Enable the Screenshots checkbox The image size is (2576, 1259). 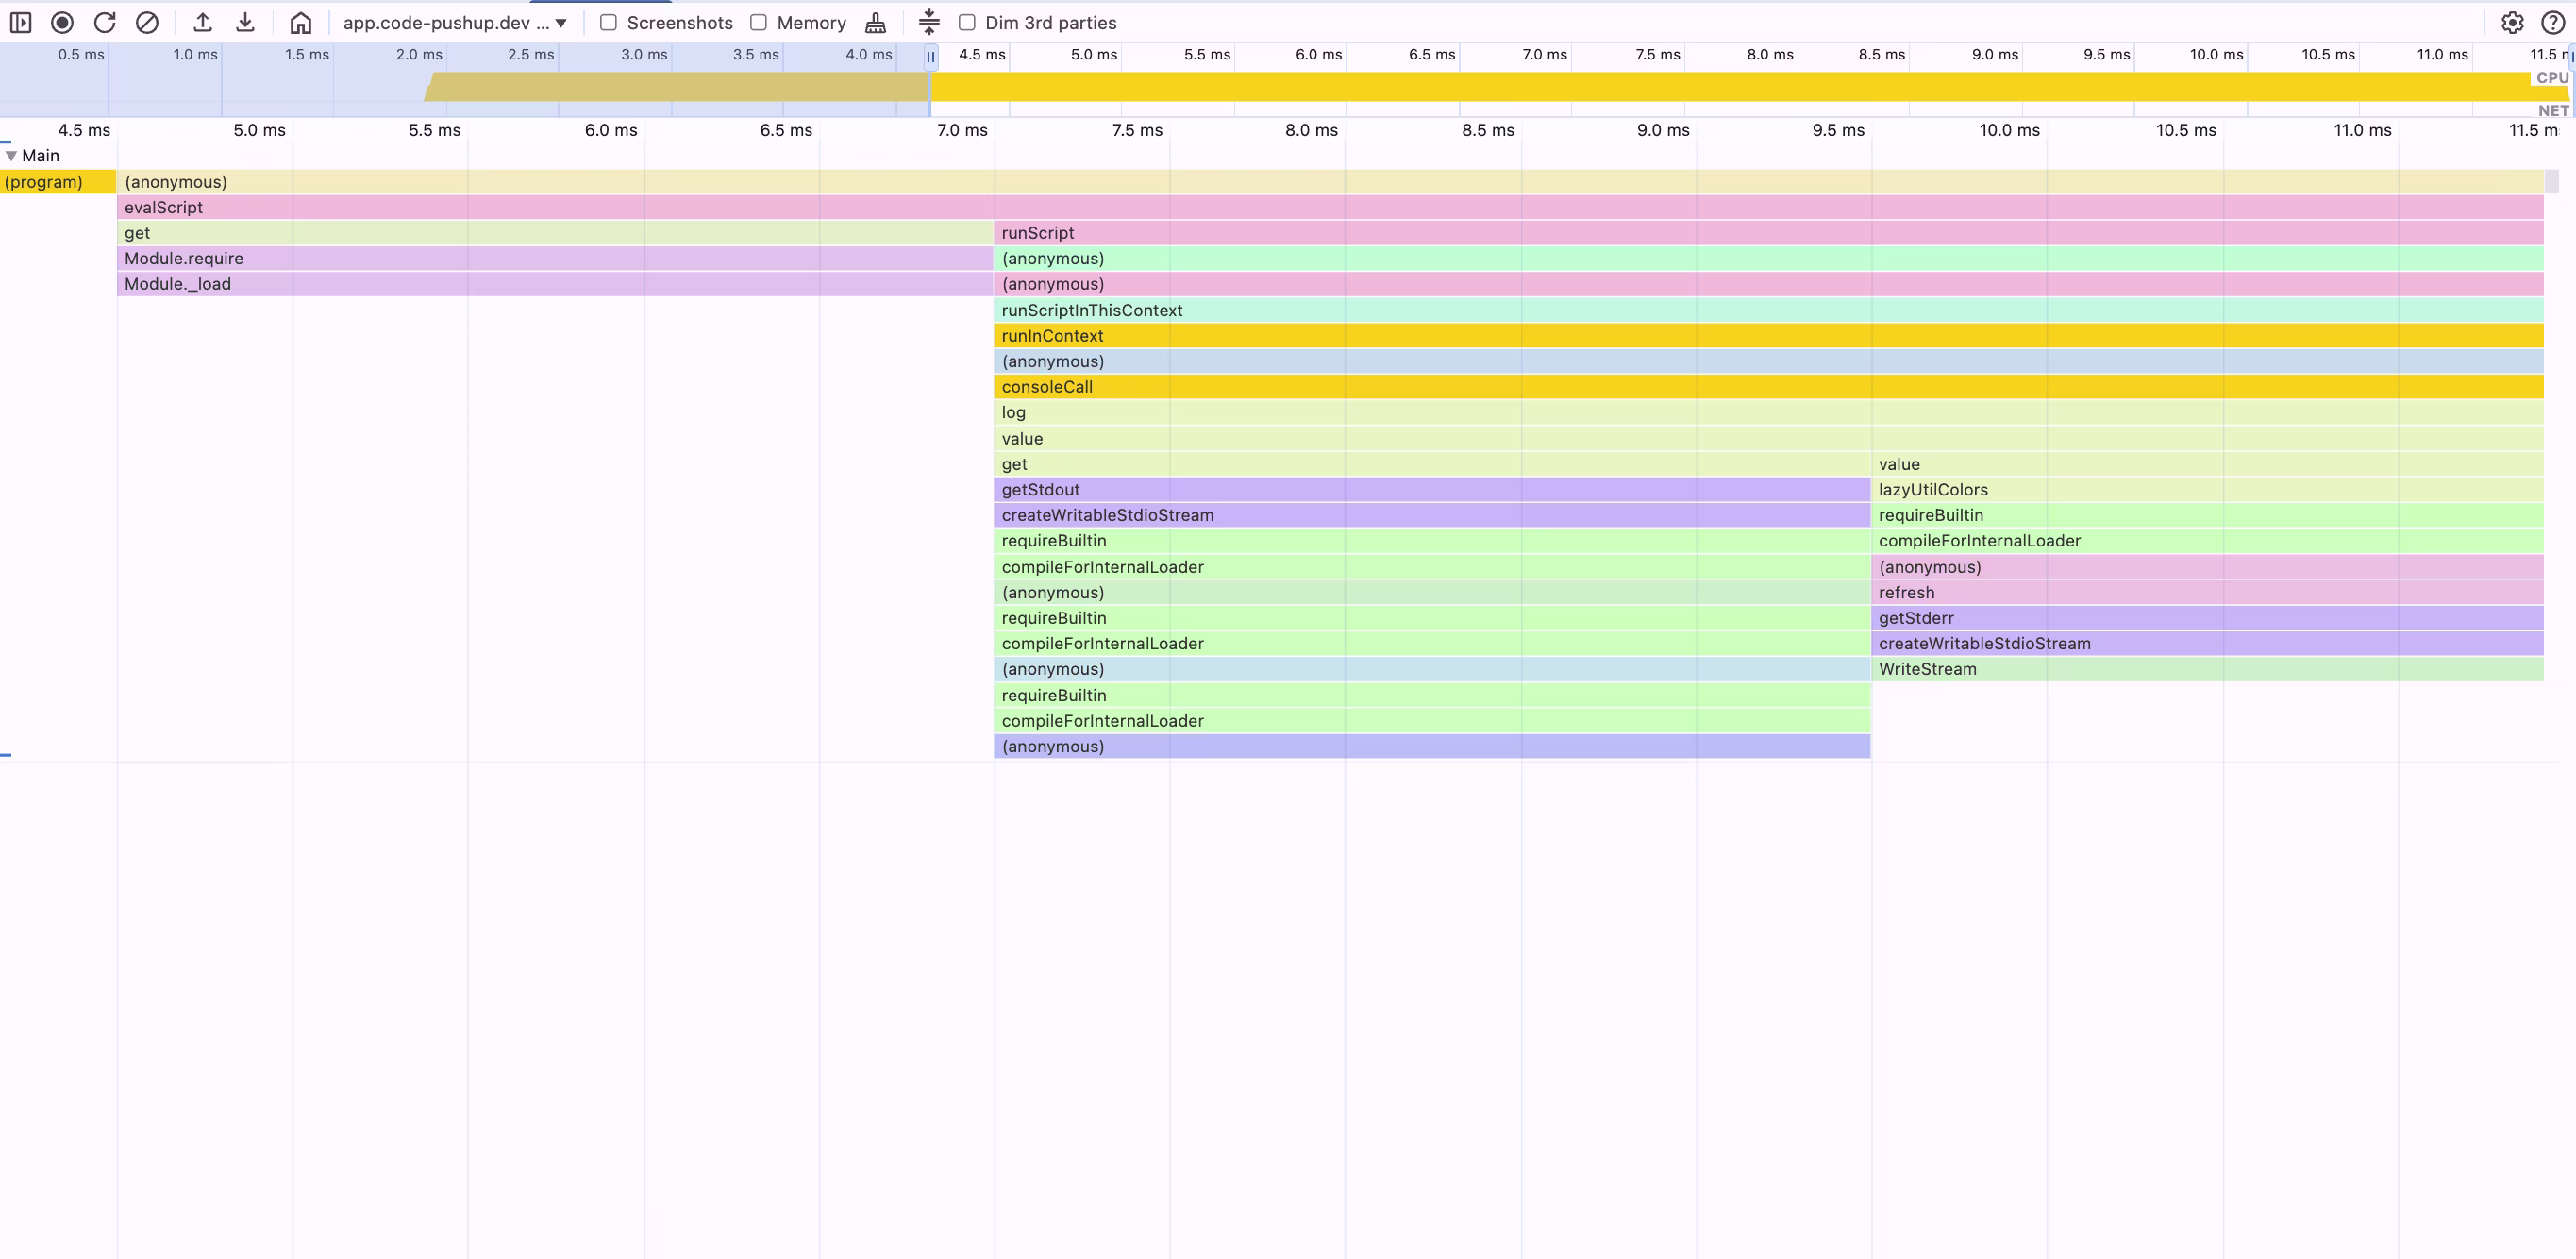point(608,22)
